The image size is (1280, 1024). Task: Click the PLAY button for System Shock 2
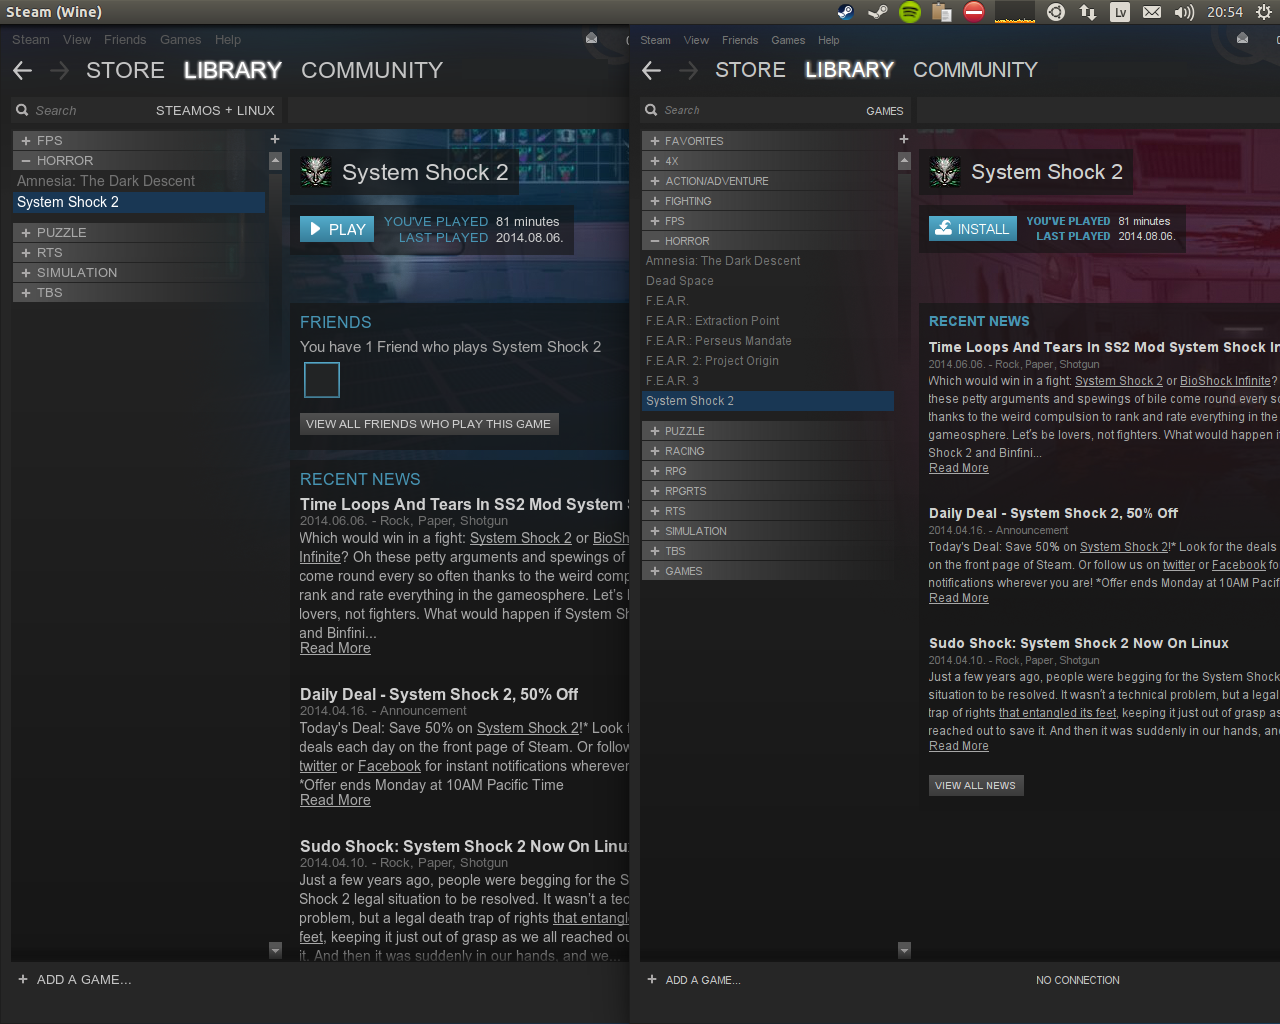[x=337, y=229]
